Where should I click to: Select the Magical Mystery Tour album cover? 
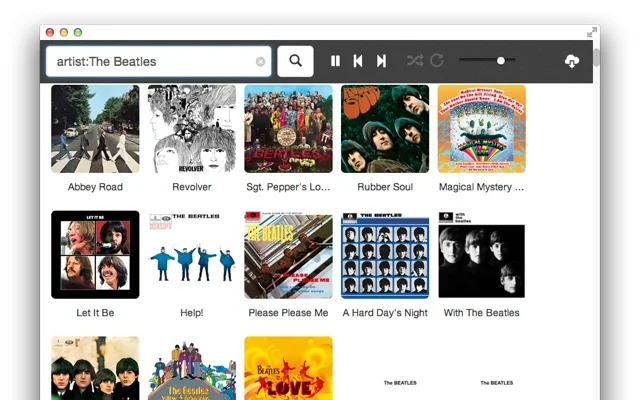481,129
